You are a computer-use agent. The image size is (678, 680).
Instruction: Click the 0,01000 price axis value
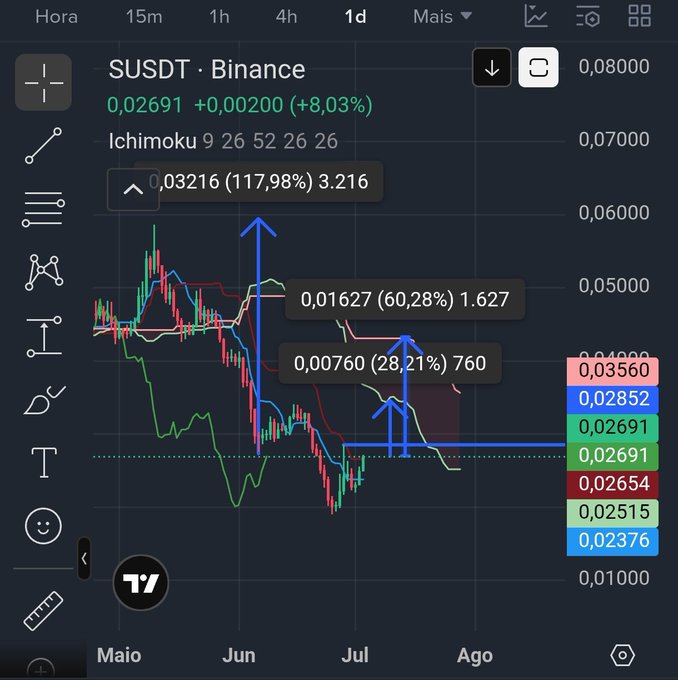point(614,578)
